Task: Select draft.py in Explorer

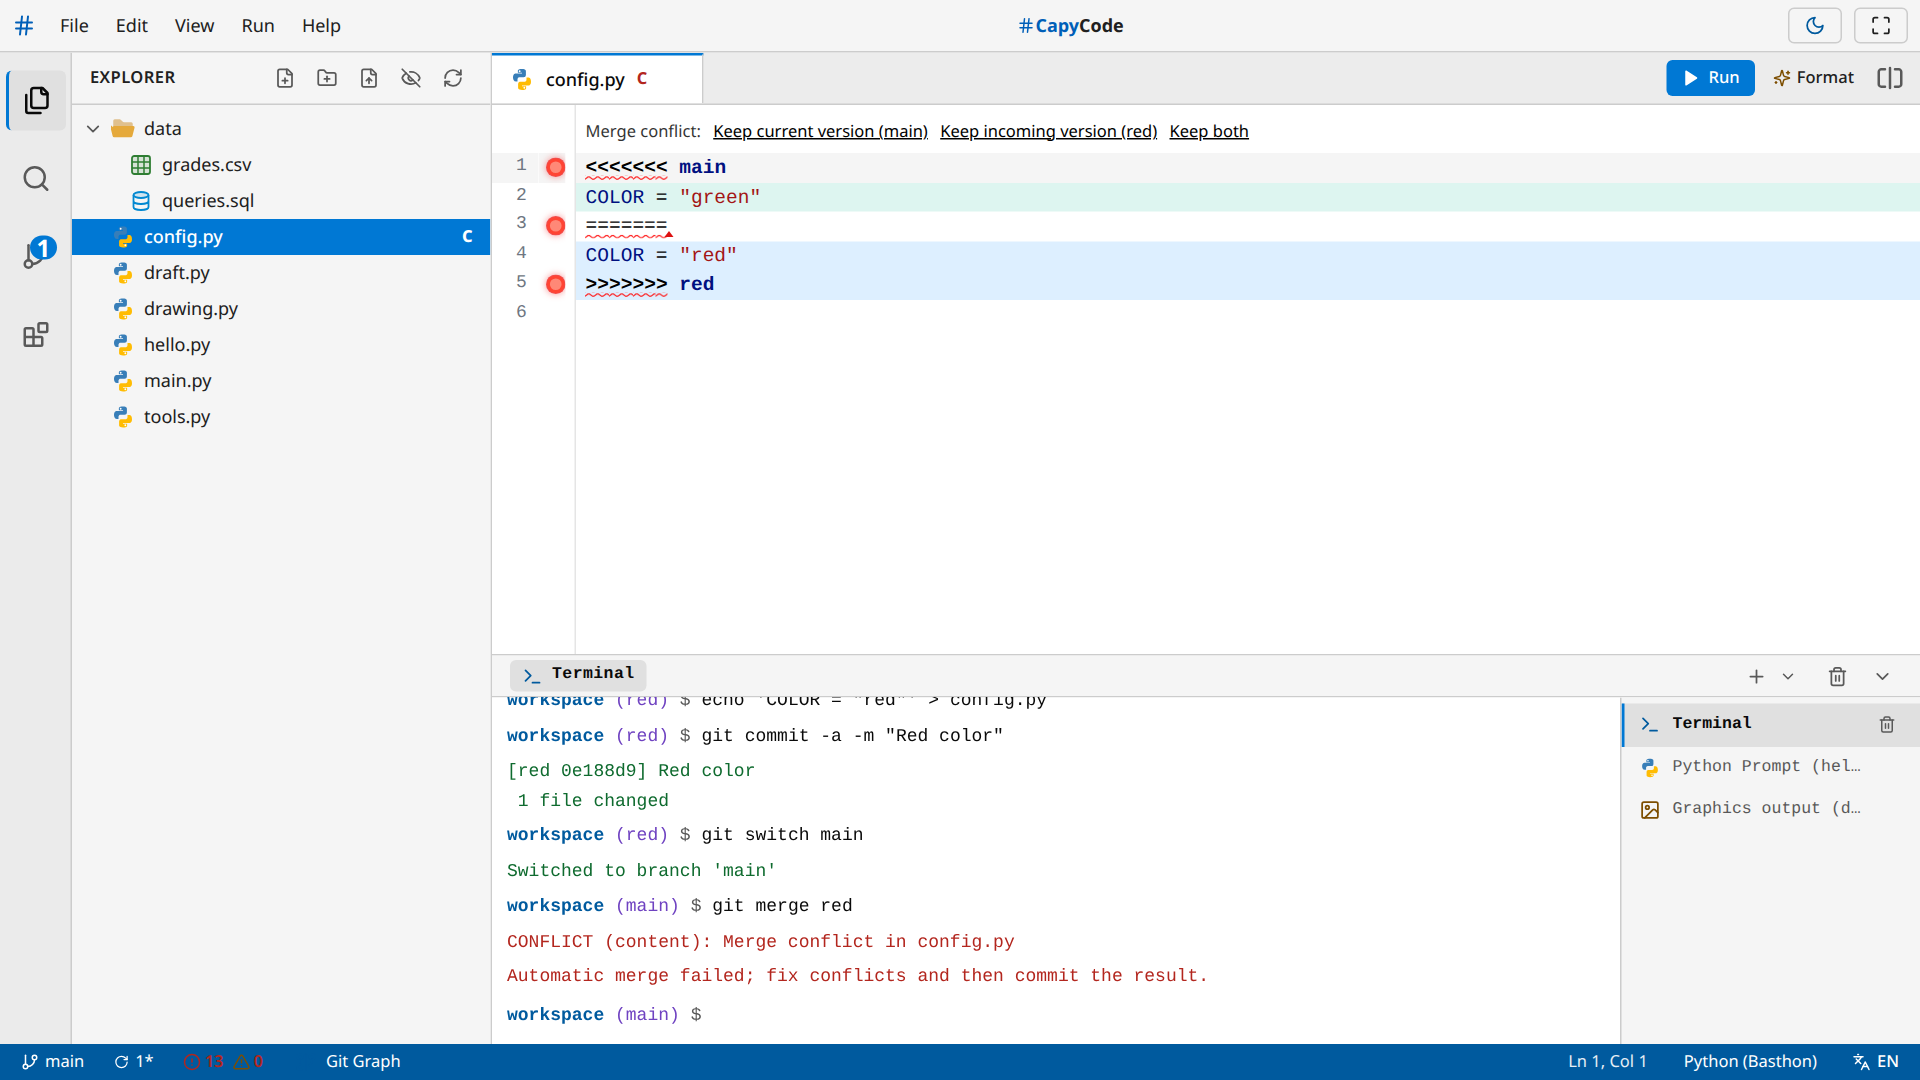Action: pyautogui.click(x=281, y=273)
